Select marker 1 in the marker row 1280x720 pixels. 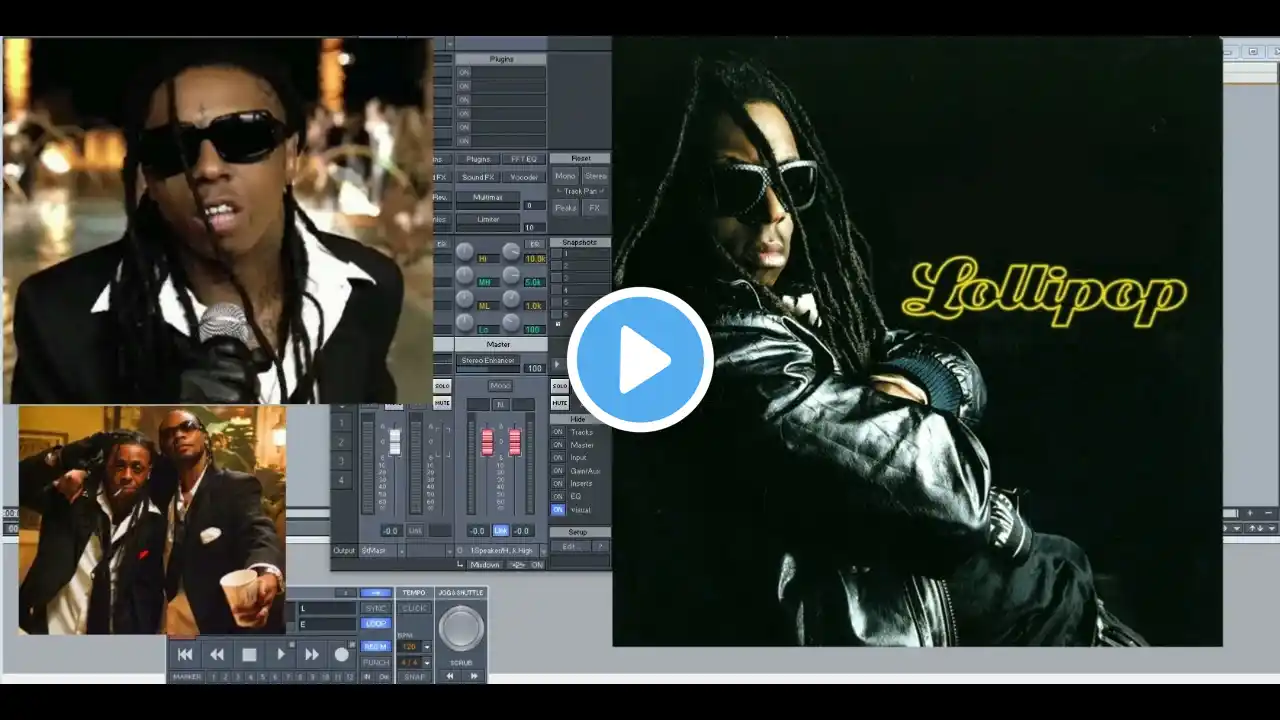(x=212, y=677)
